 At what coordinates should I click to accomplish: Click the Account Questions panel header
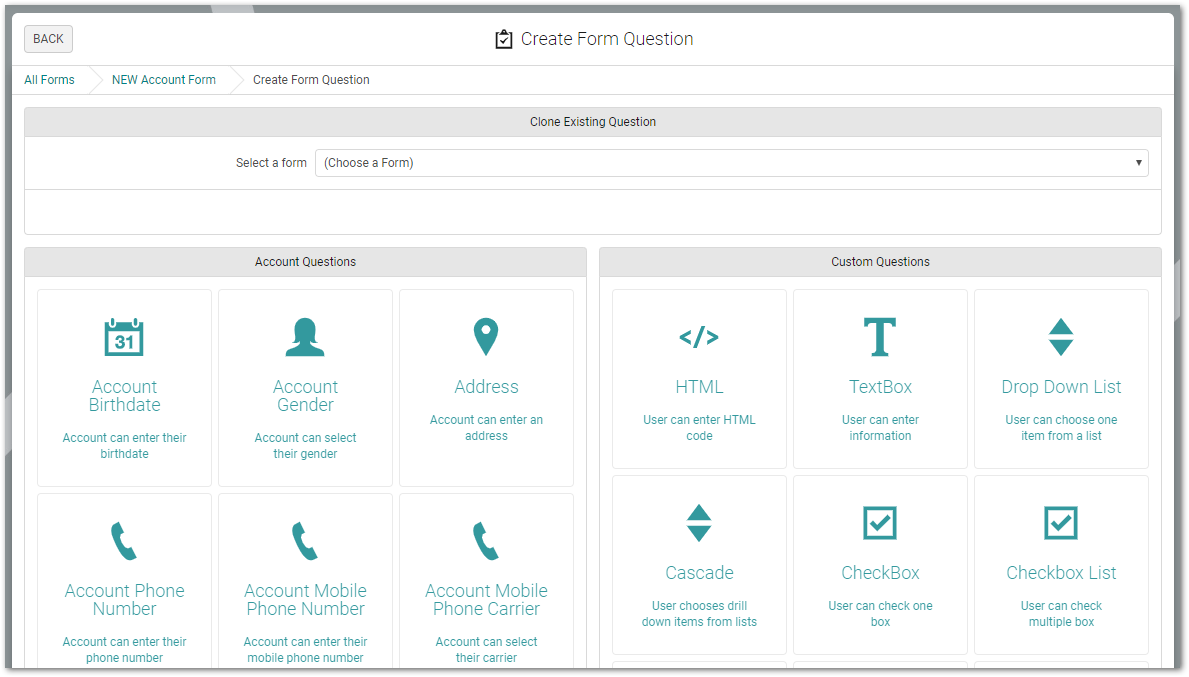pos(306,262)
